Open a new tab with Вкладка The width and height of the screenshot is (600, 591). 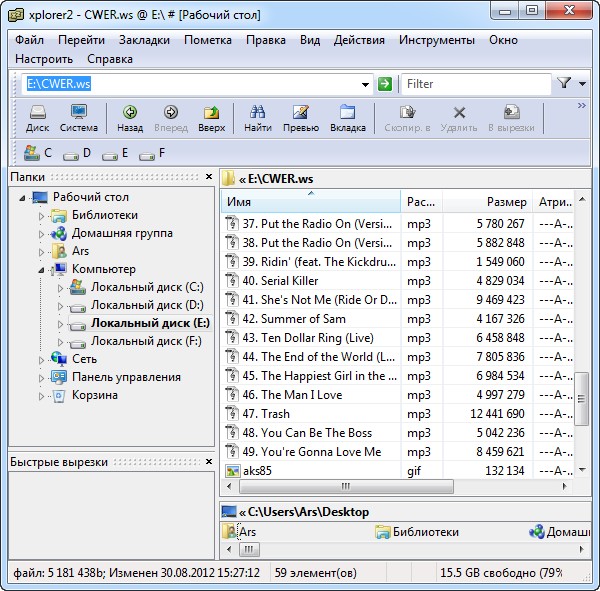click(x=348, y=118)
